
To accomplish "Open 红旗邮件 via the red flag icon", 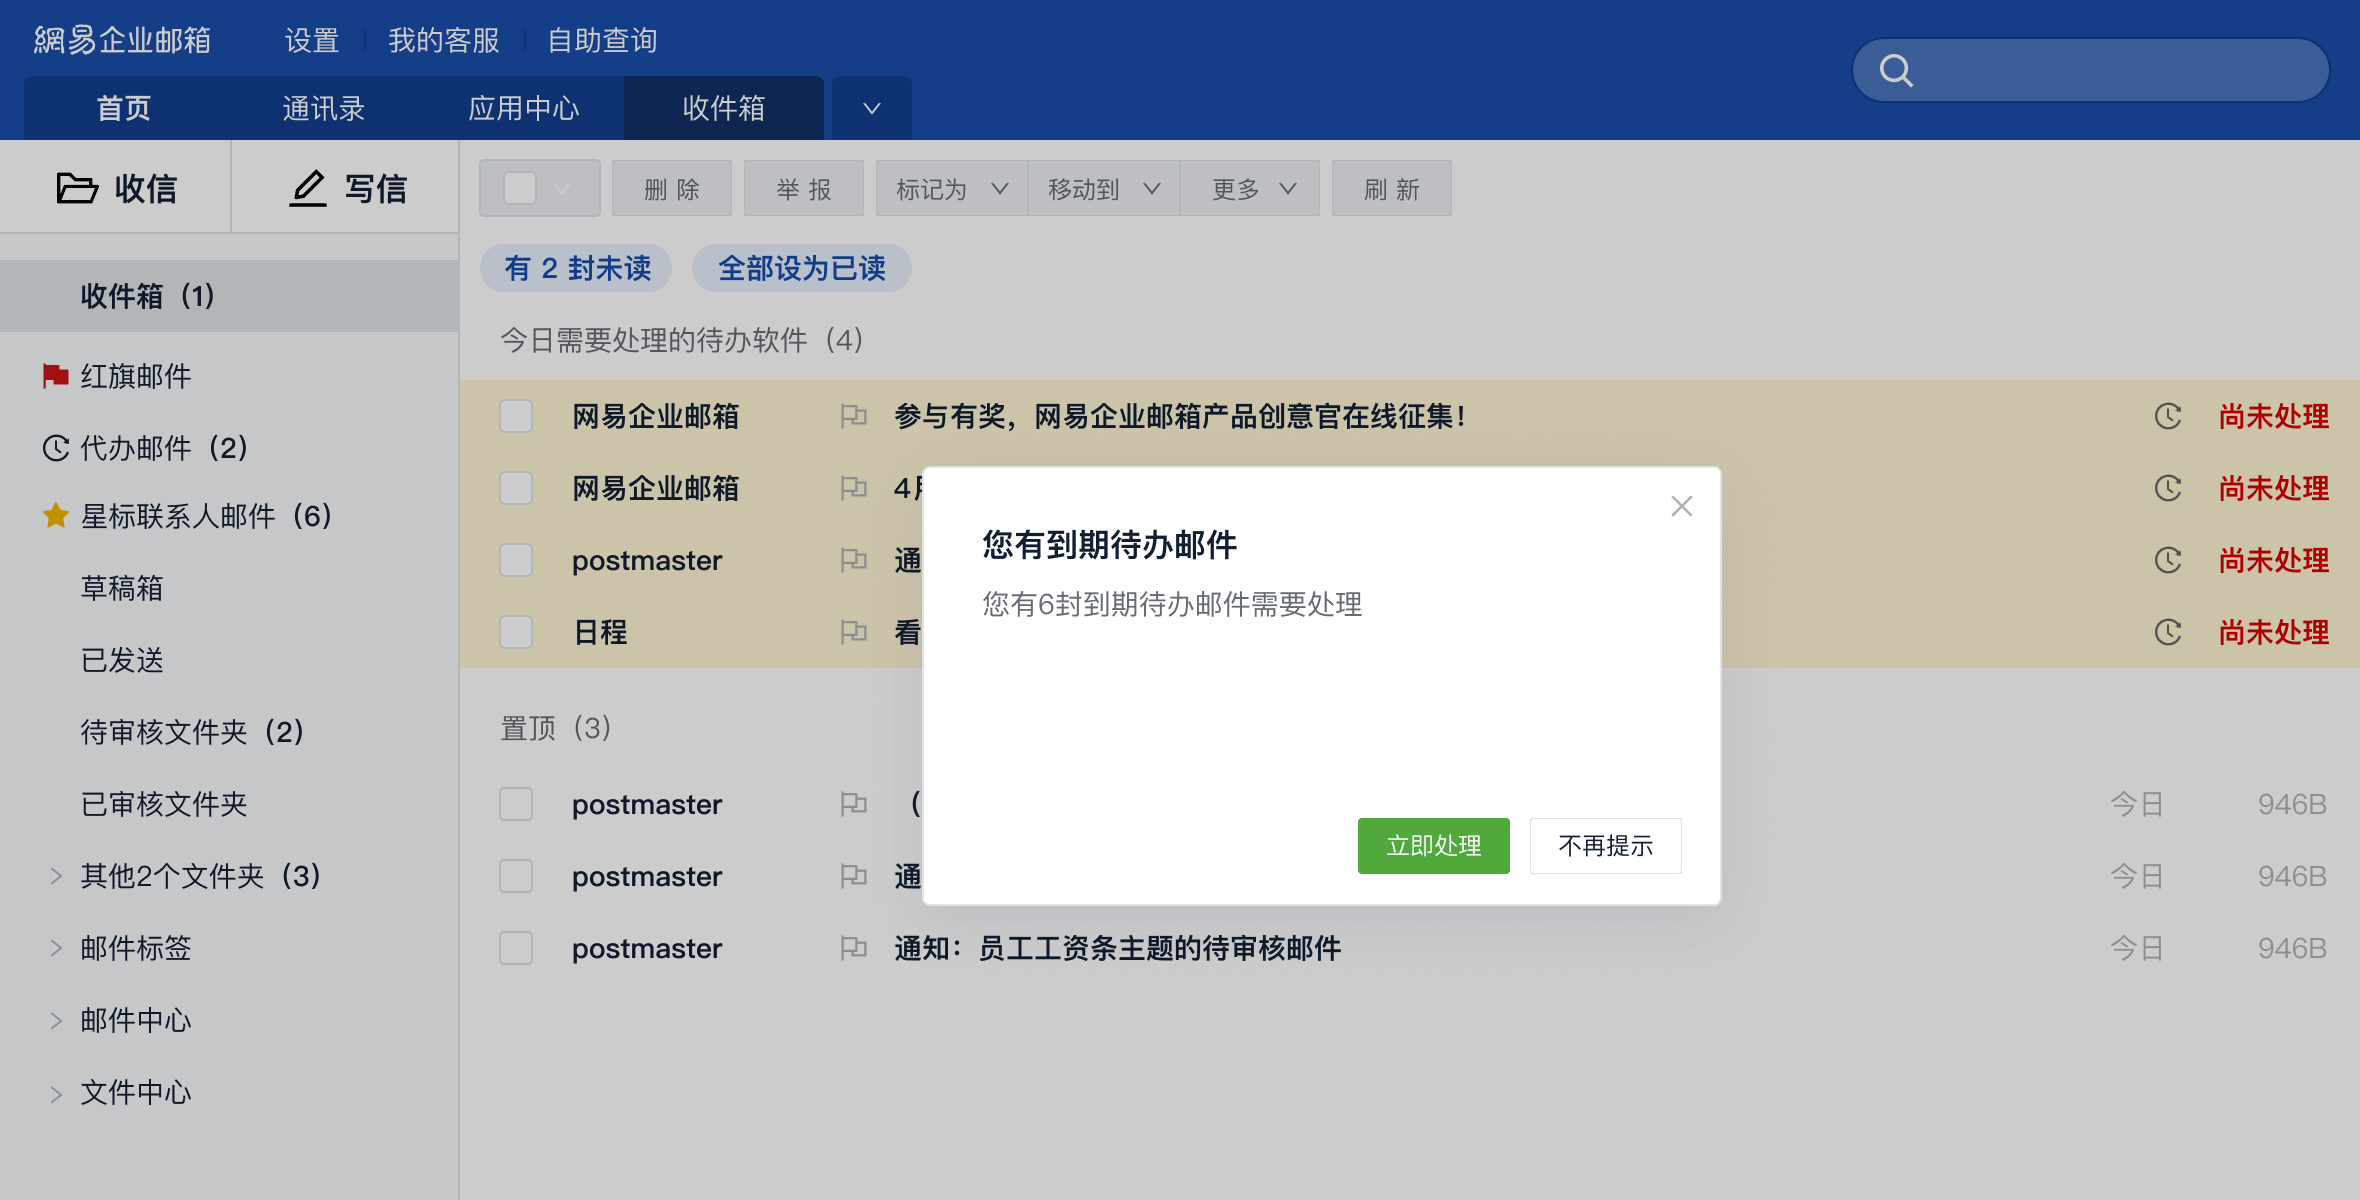I will (x=55, y=376).
